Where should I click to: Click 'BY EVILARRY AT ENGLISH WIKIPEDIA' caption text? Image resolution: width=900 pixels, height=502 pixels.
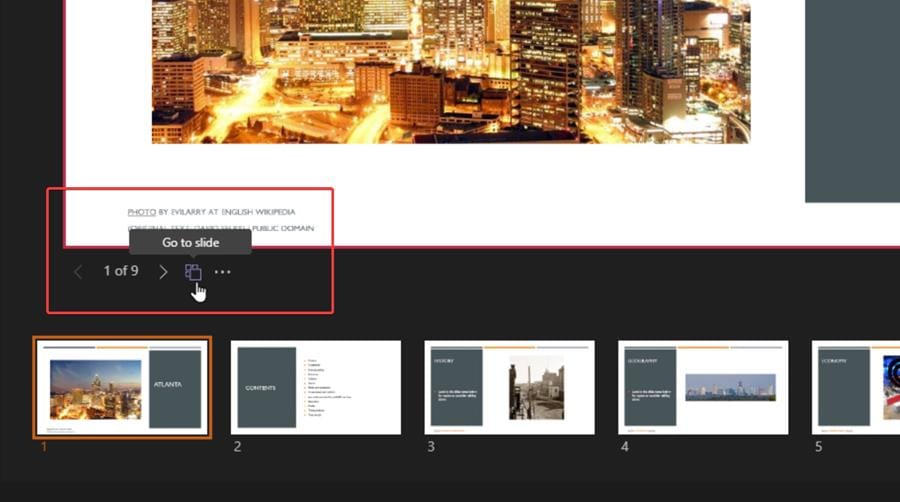[227, 212]
